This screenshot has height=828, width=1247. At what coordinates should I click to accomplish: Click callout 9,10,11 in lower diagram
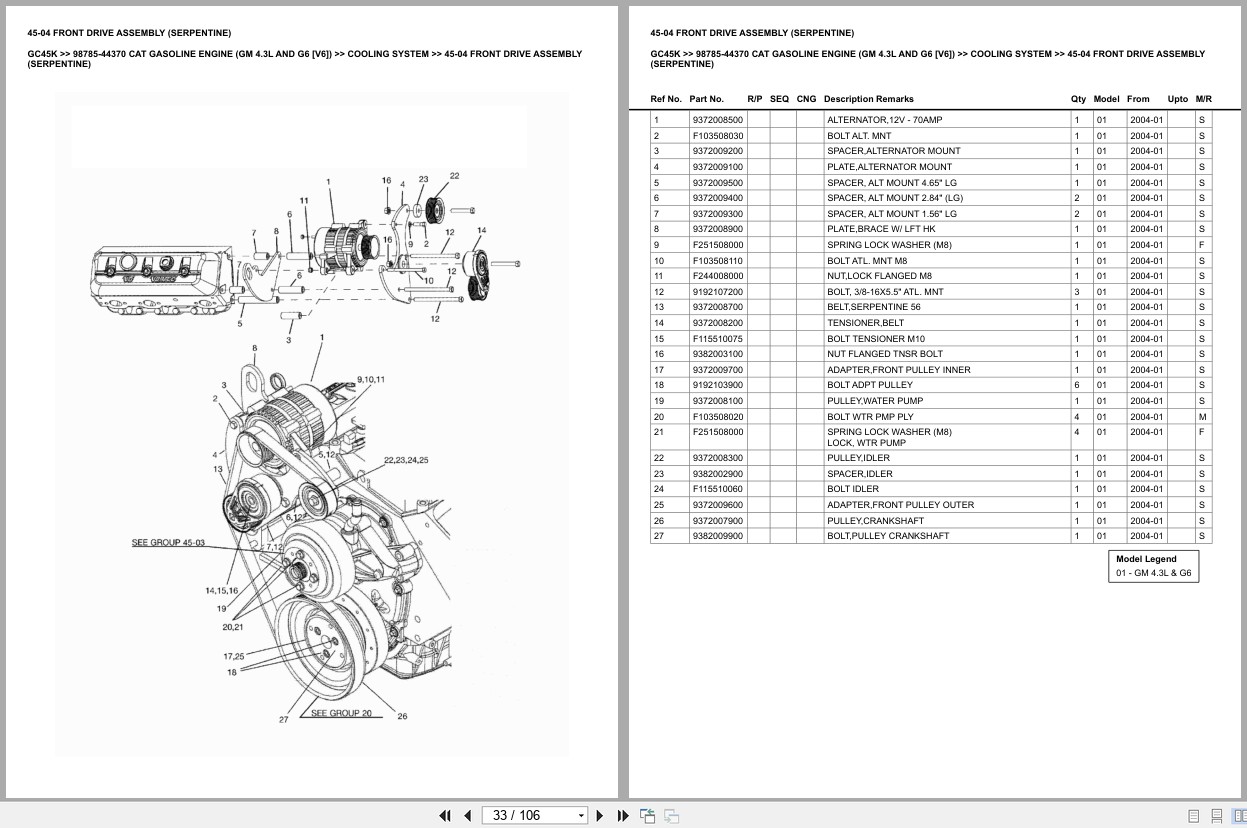[x=371, y=380]
